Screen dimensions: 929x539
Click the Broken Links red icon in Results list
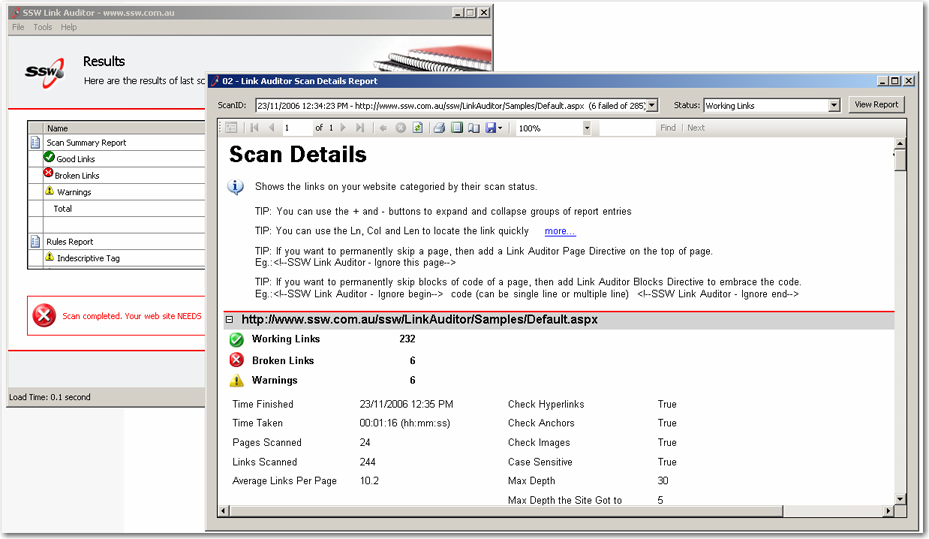[49, 175]
